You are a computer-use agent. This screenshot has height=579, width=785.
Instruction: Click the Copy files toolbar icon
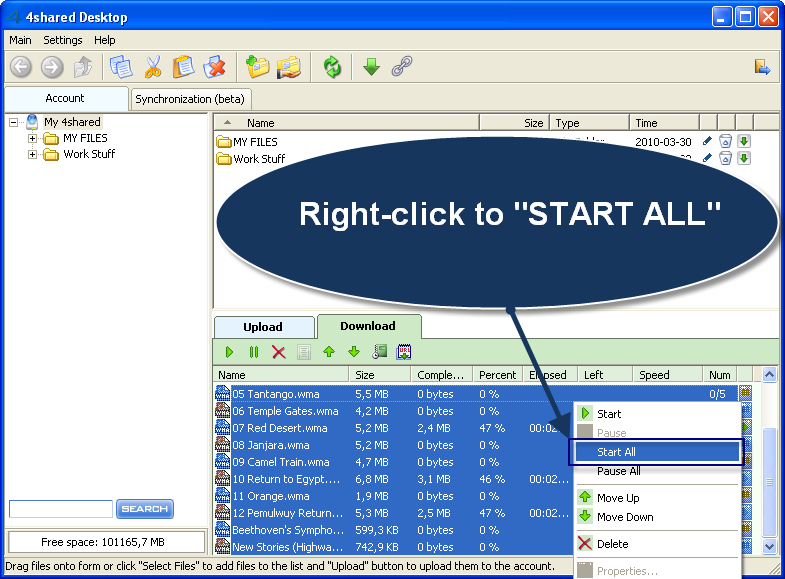click(x=121, y=67)
